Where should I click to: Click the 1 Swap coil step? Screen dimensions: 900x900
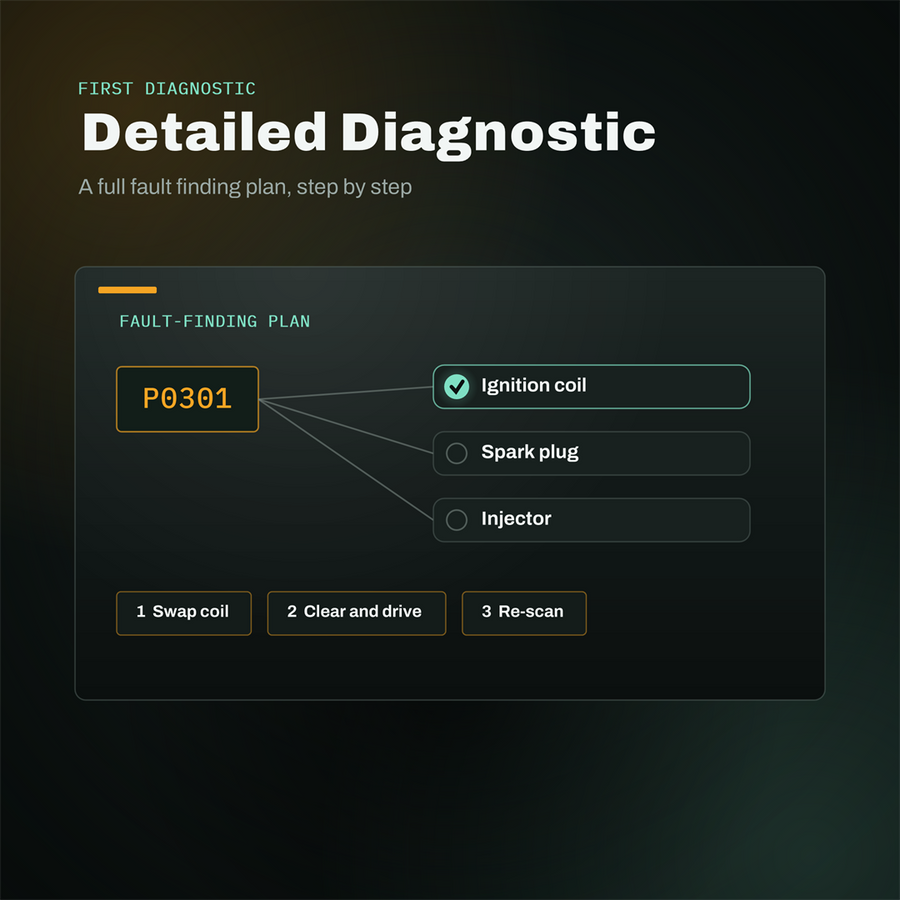(184, 613)
